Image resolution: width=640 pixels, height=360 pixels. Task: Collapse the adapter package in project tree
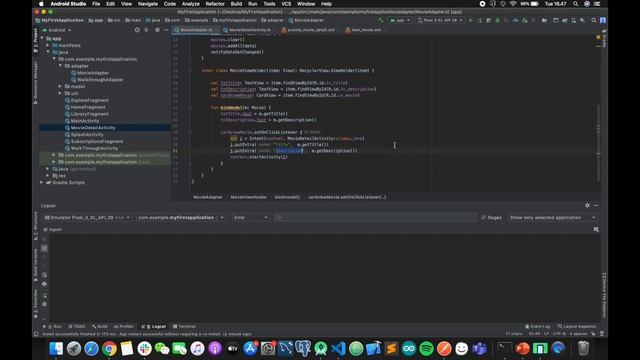tap(60, 66)
